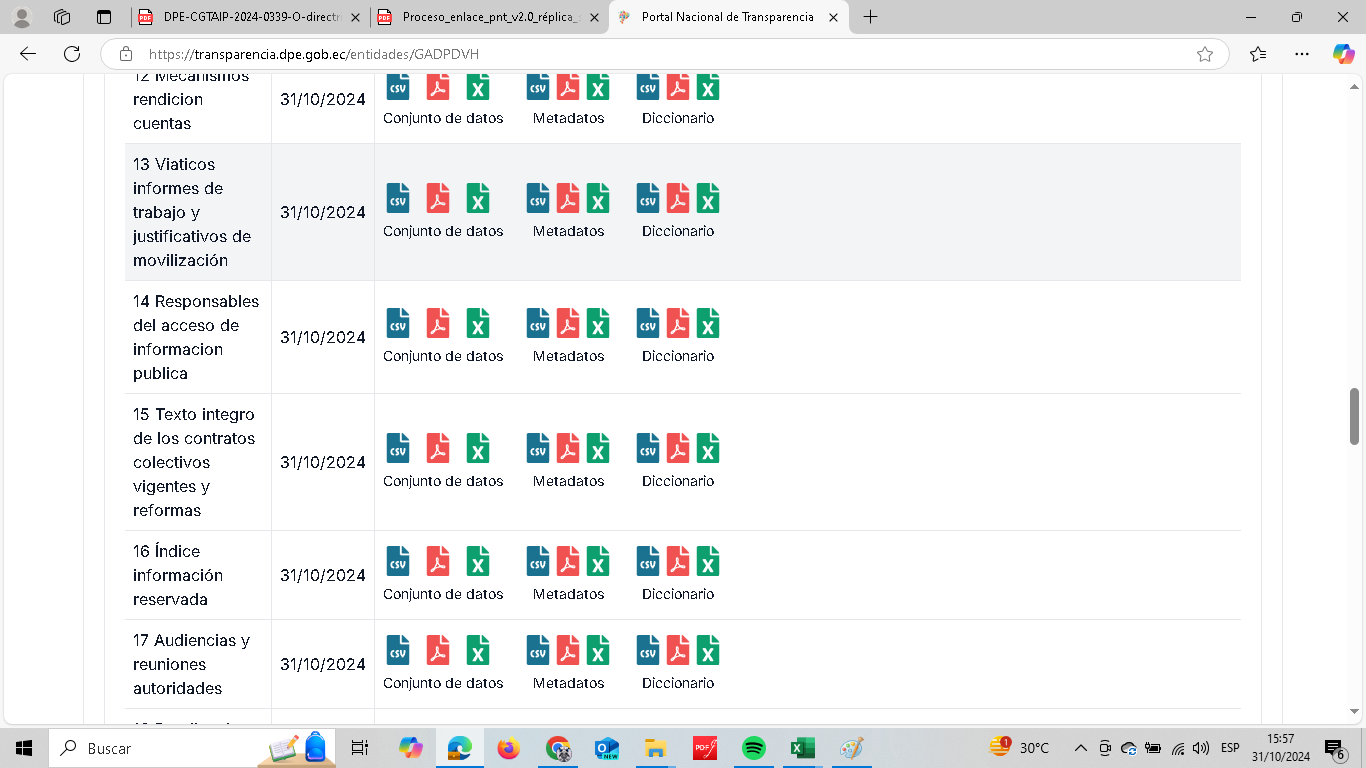The image size is (1366, 768).
Task: Open the browser Settings and more menu
Action: click(1301, 54)
